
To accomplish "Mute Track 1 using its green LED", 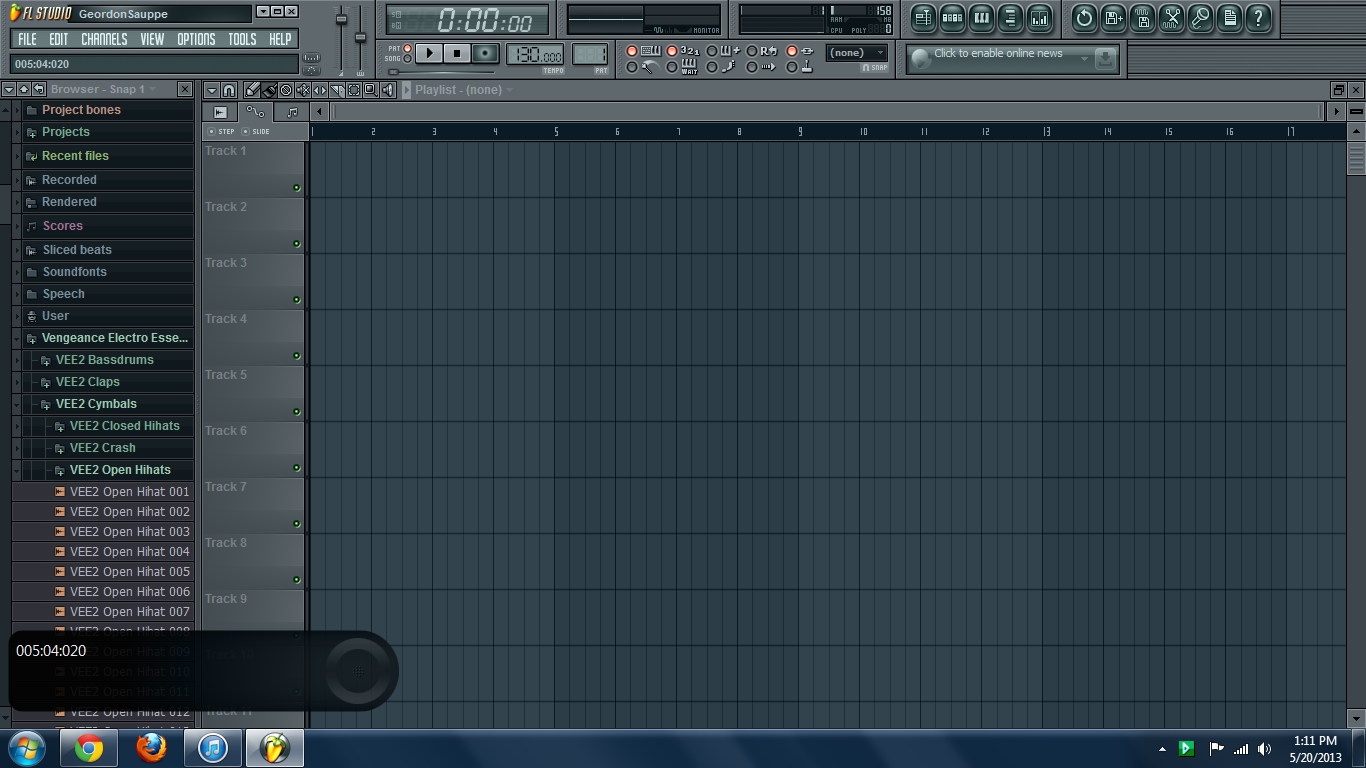I will 296,188.
